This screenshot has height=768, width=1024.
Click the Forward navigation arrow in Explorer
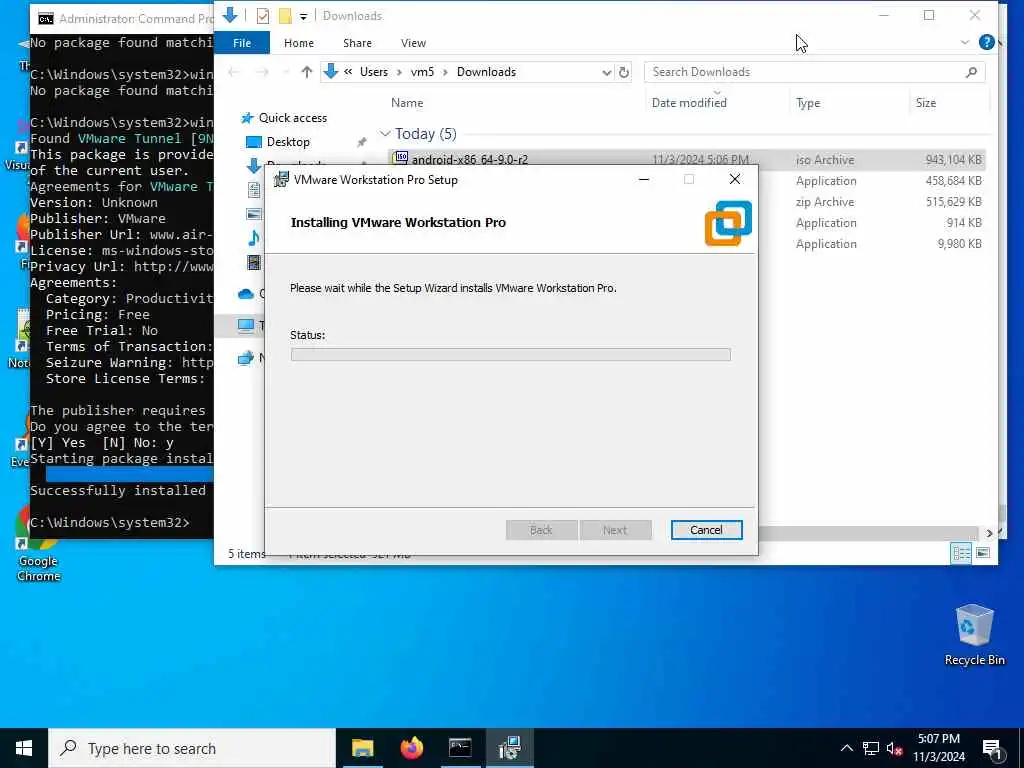click(262, 72)
